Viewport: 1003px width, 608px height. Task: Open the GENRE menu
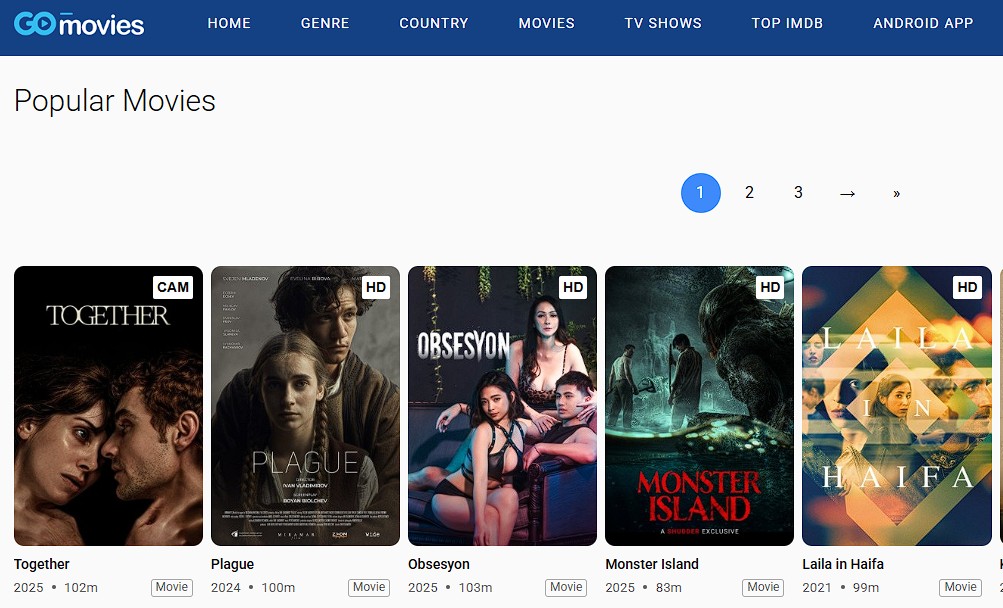click(x=325, y=23)
